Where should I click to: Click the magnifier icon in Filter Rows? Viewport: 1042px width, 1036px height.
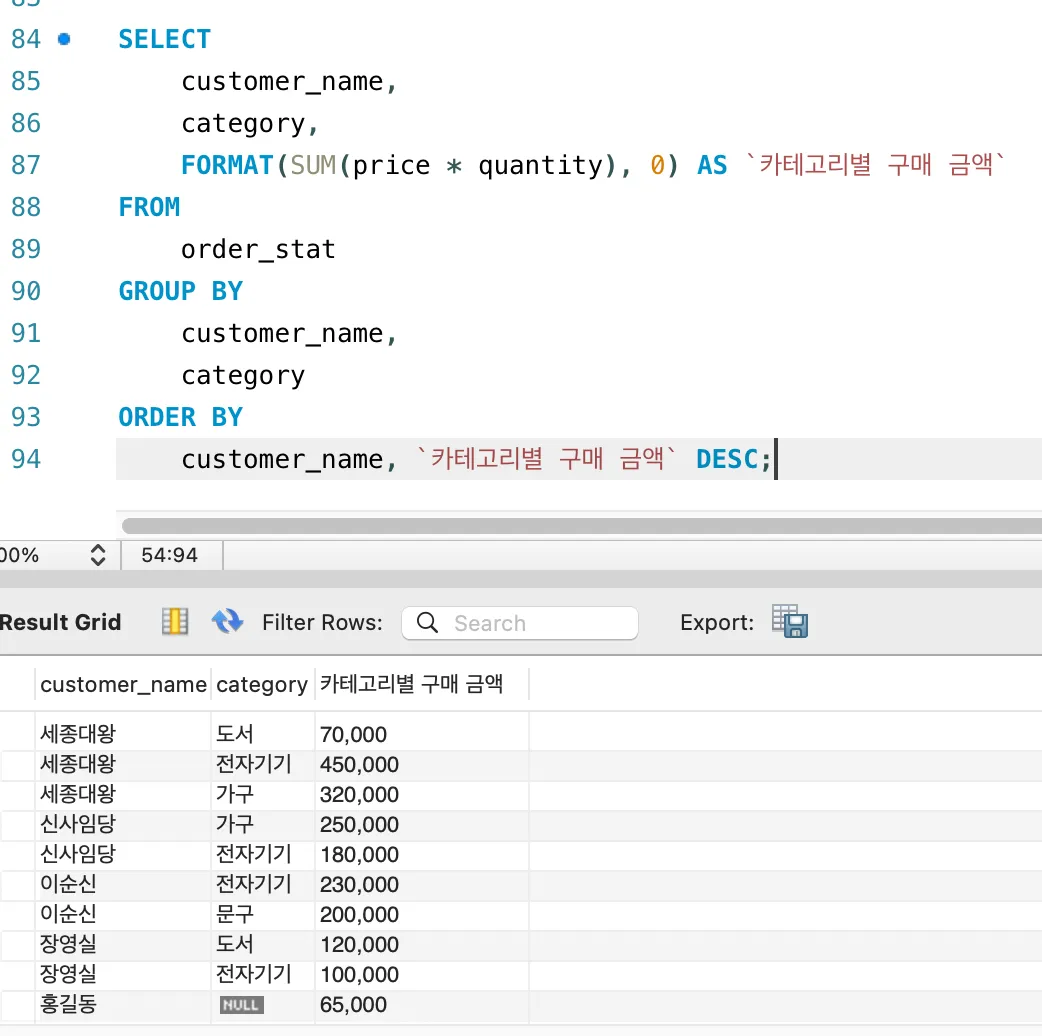tap(427, 623)
